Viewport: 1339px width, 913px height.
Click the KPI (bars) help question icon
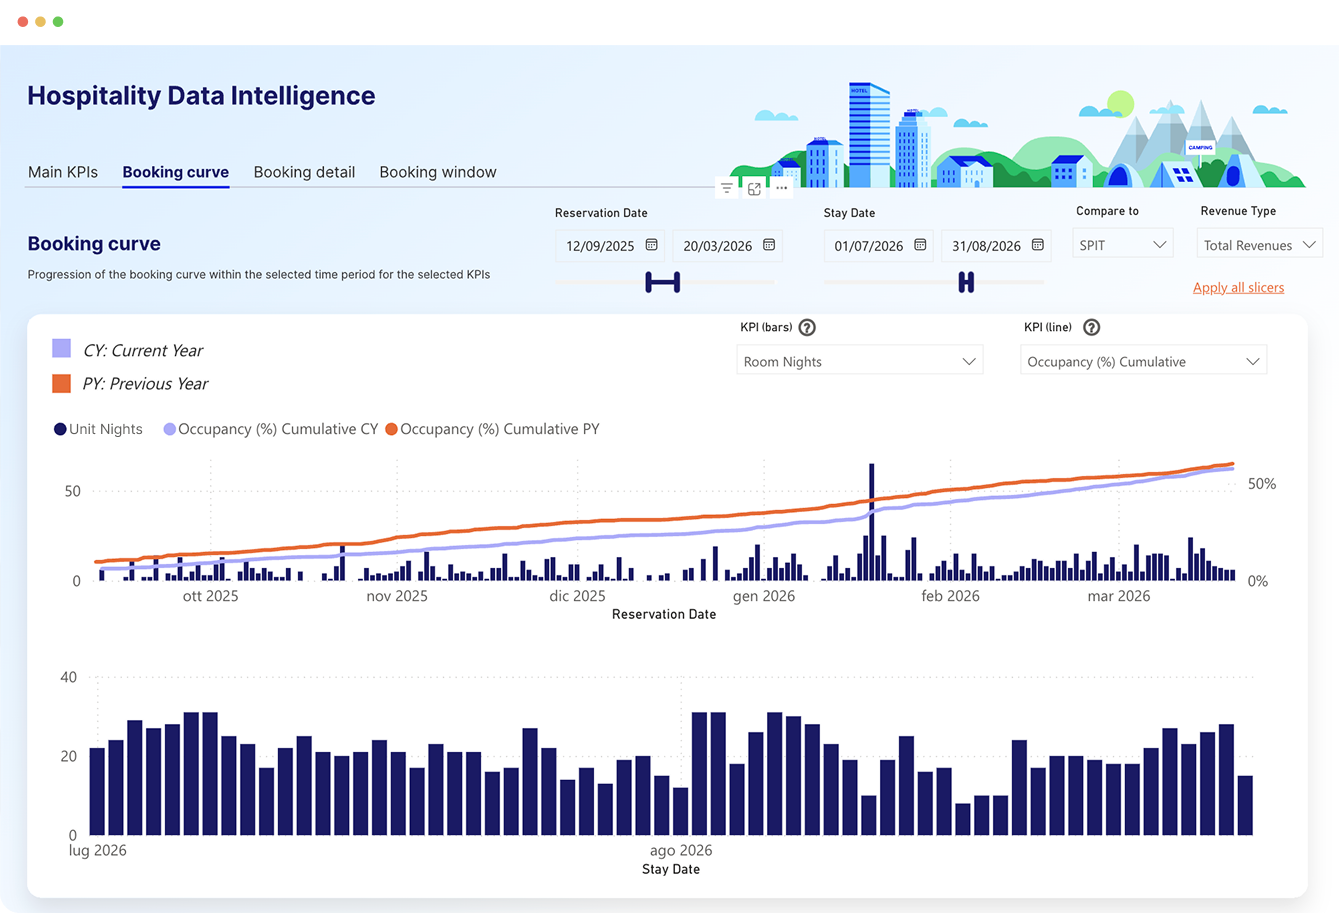pyautogui.click(x=807, y=327)
